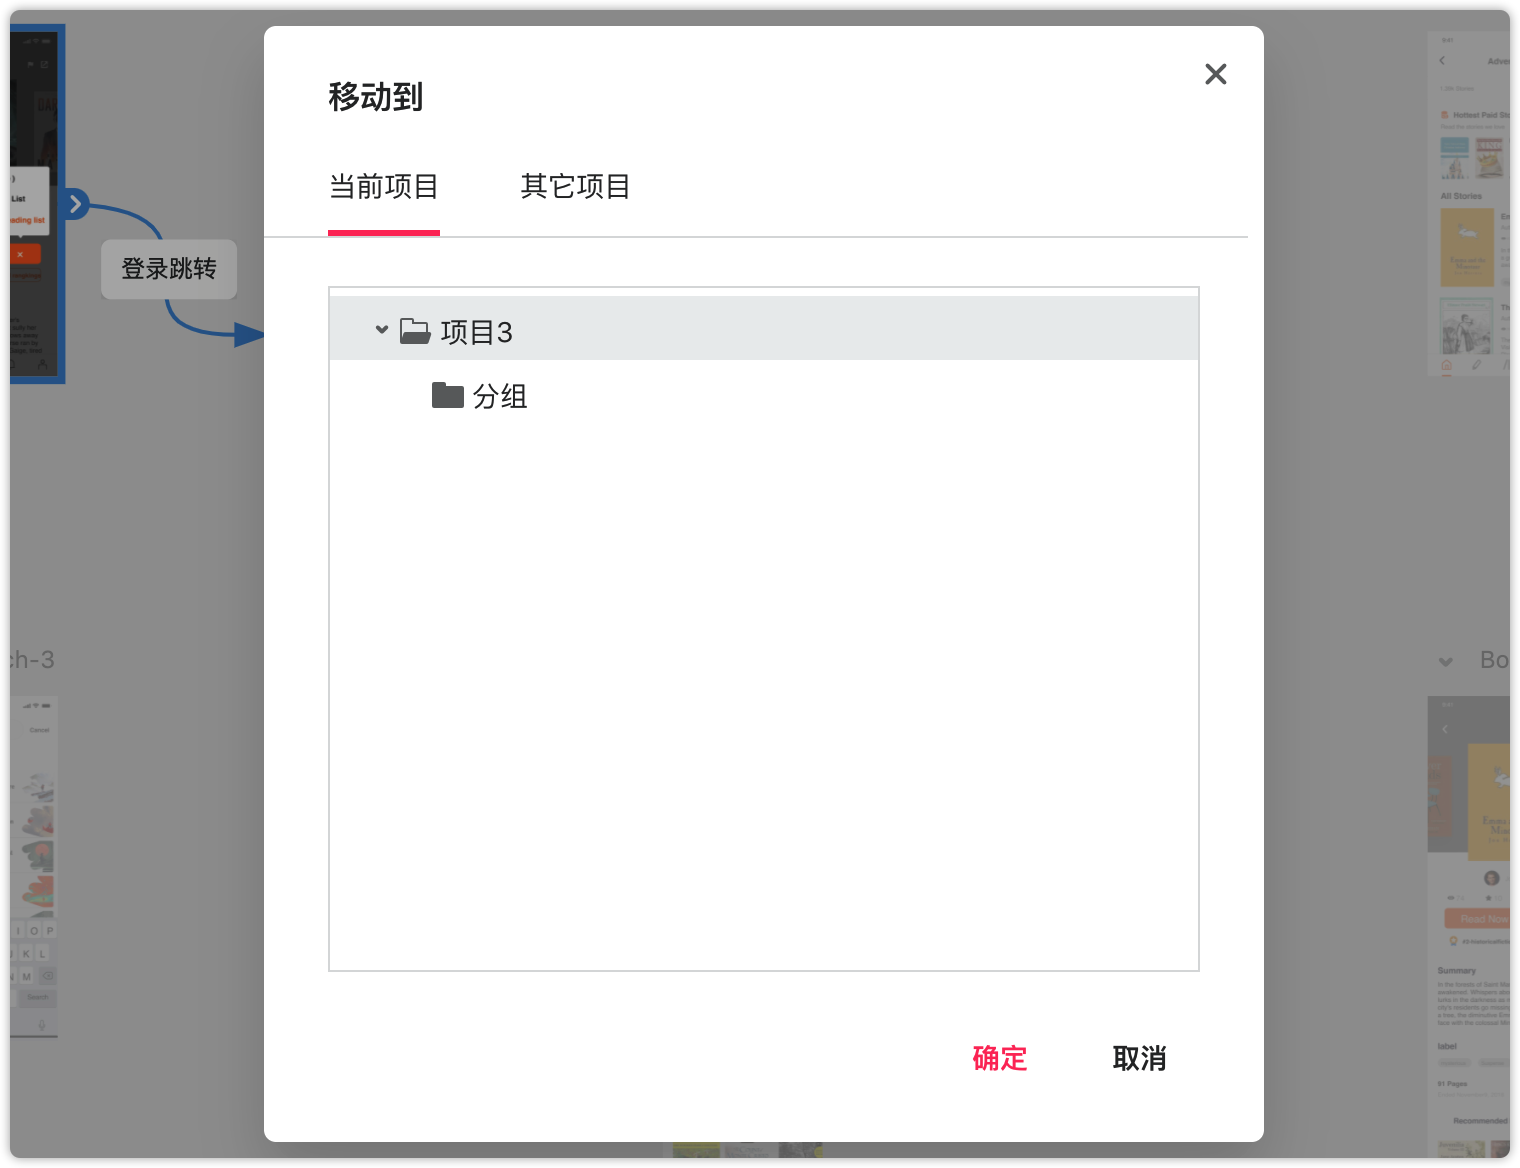Collapse the 项目3 tree node chevron
Viewport: 1520px width, 1168px height.
pyautogui.click(x=381, y=329)
